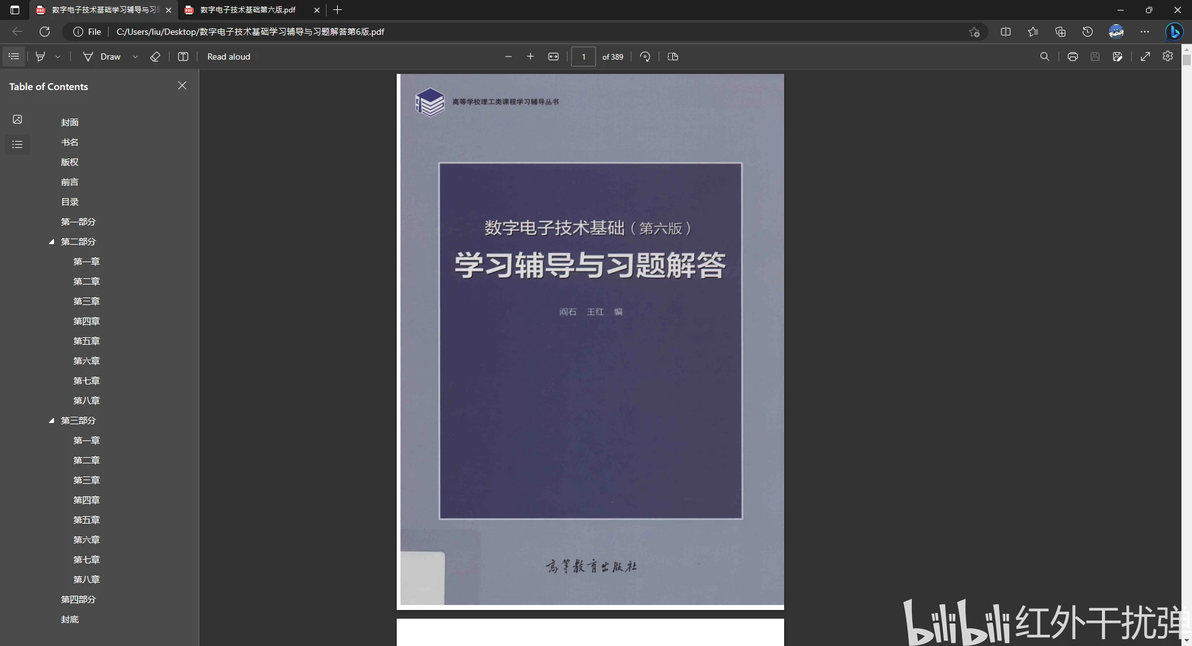
Task: Zoom out with the minus button
Action: tap(509, 56)
